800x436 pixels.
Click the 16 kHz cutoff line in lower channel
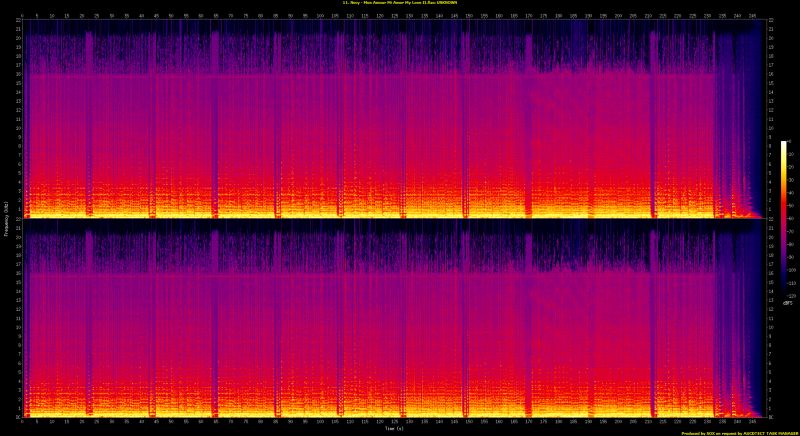300,273
